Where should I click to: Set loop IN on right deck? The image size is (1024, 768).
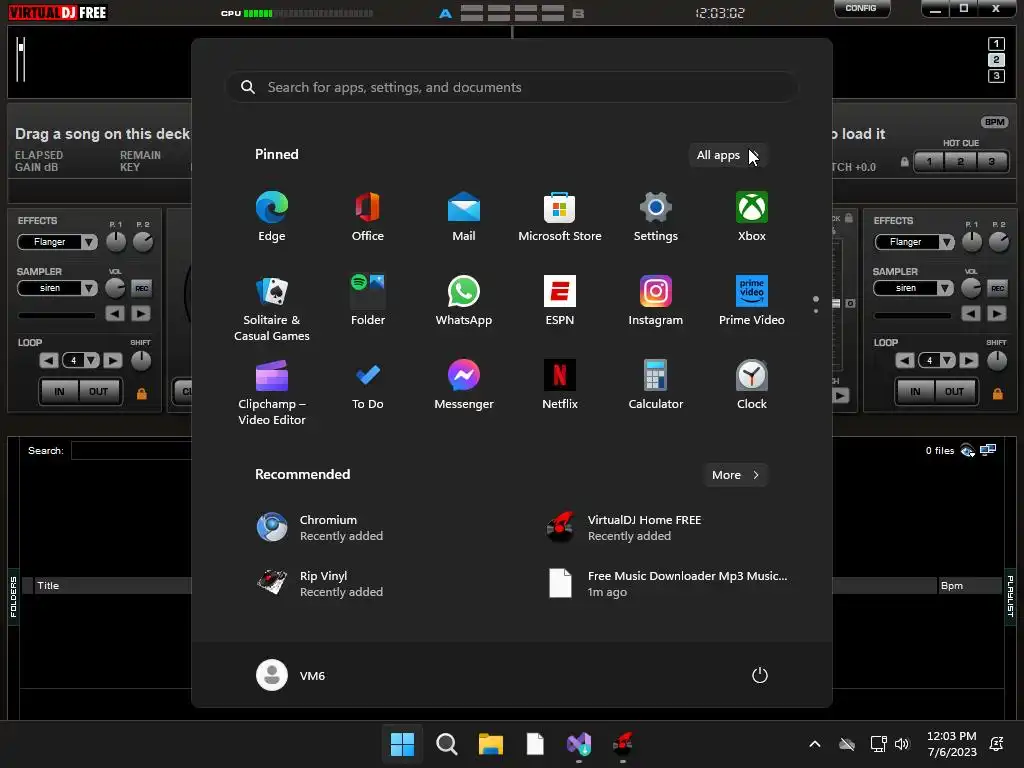916,392
